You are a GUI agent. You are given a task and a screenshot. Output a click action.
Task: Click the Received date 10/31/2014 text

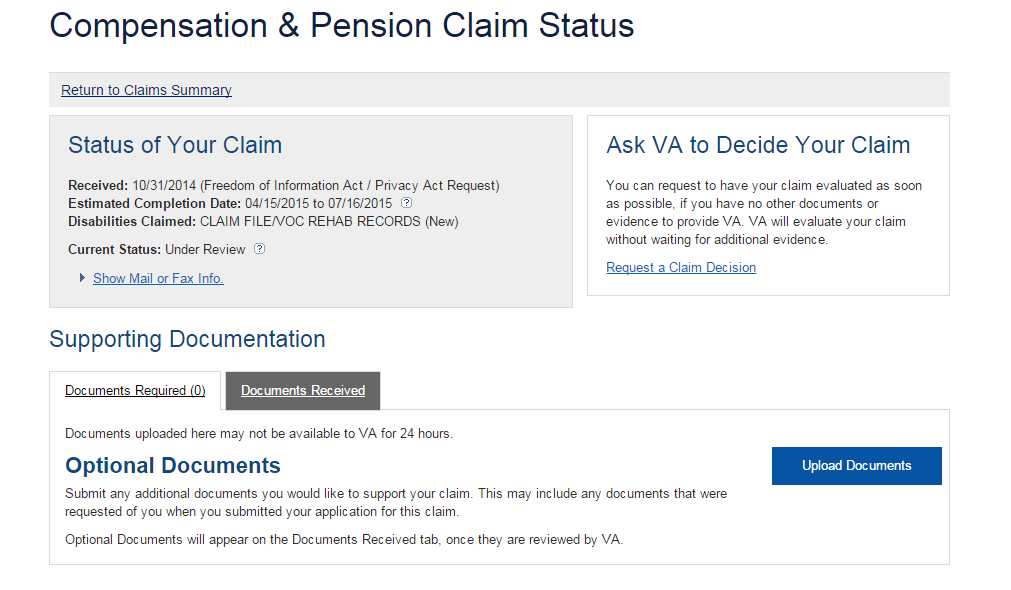tap(165, 186)
